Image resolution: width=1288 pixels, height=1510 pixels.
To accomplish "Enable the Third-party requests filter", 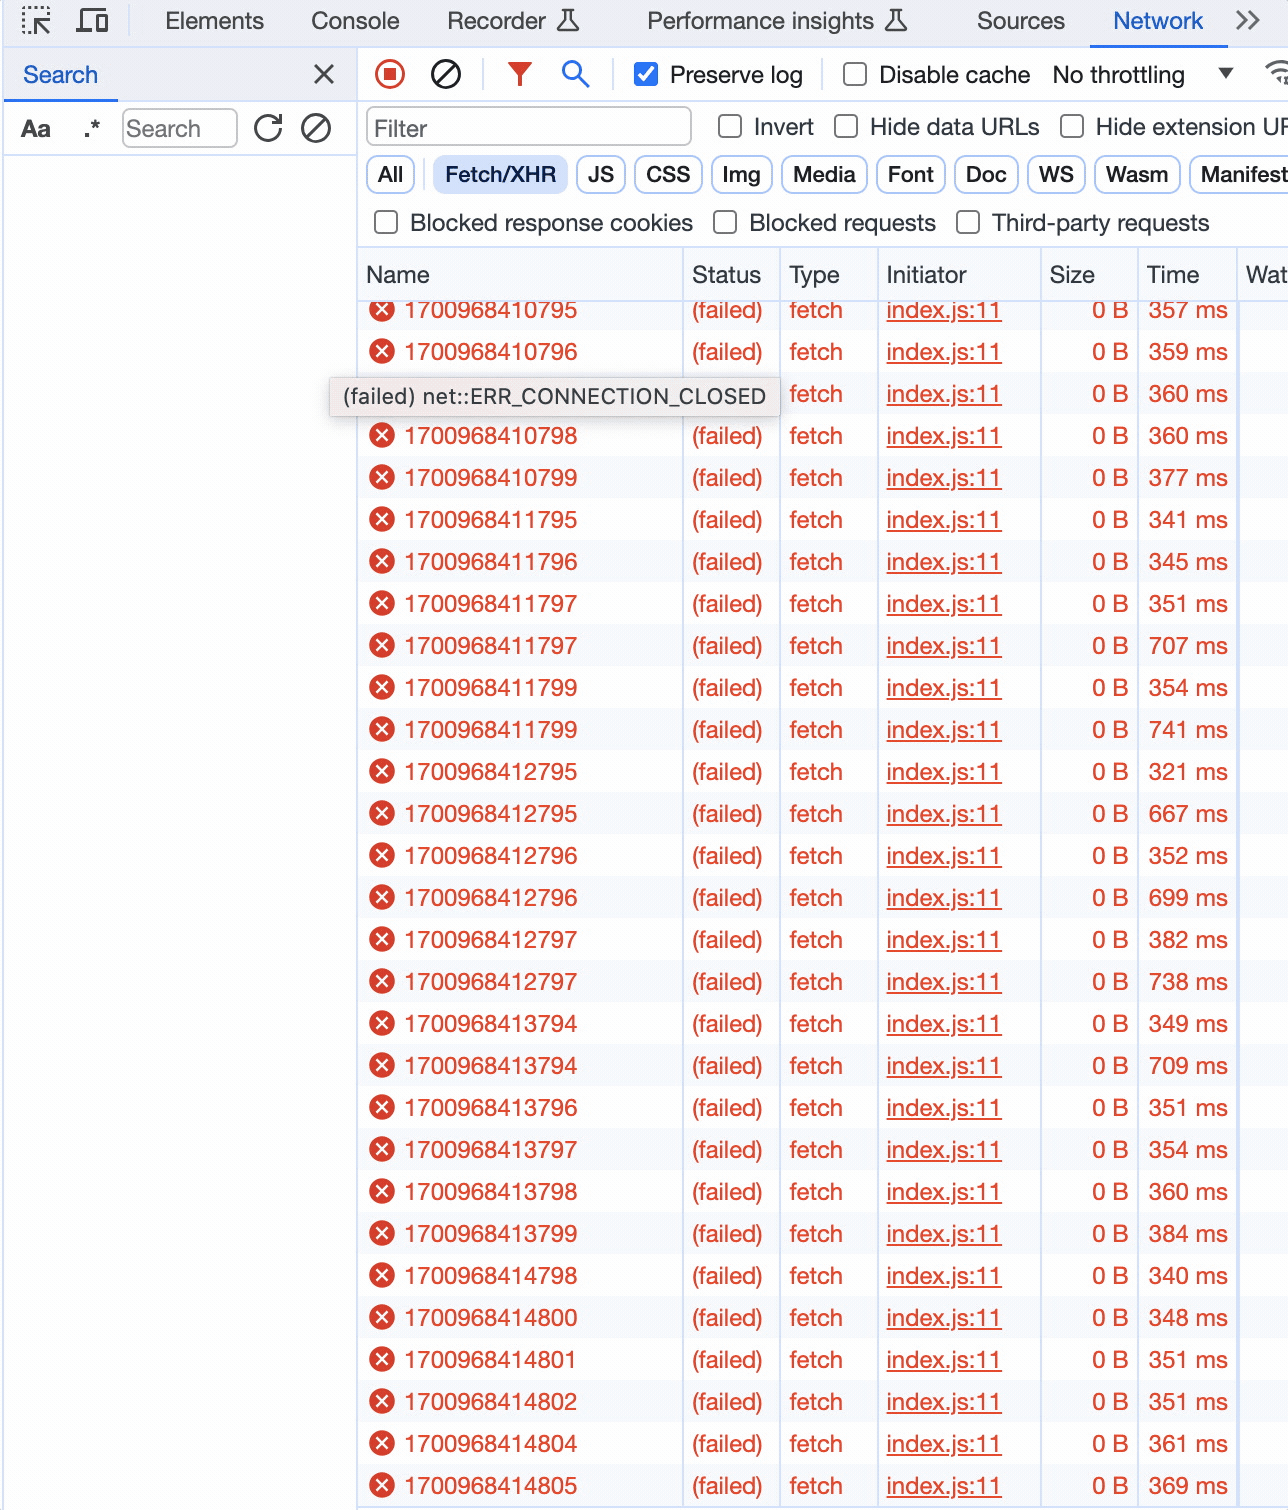I will pos(967,222).
